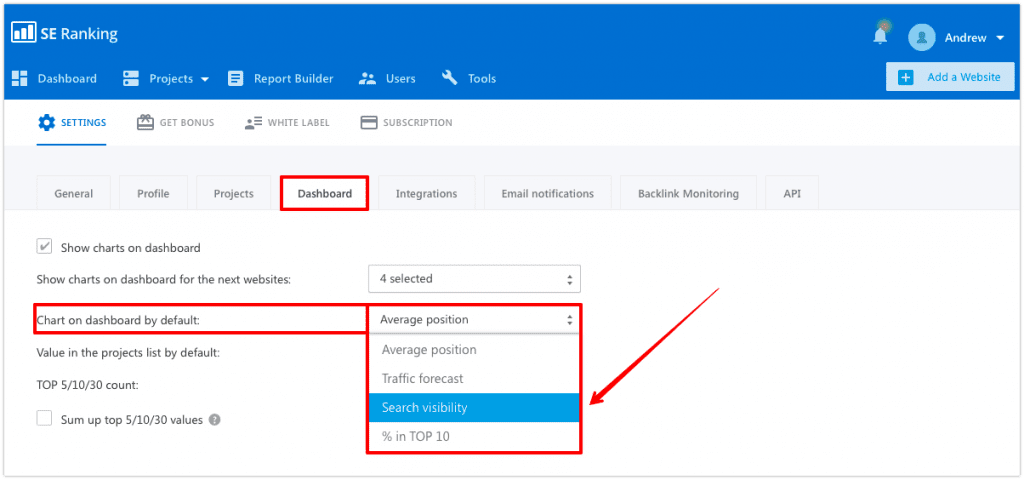Enable Sum up top 5/10/30 values checkbox

[x=44, y=419]
